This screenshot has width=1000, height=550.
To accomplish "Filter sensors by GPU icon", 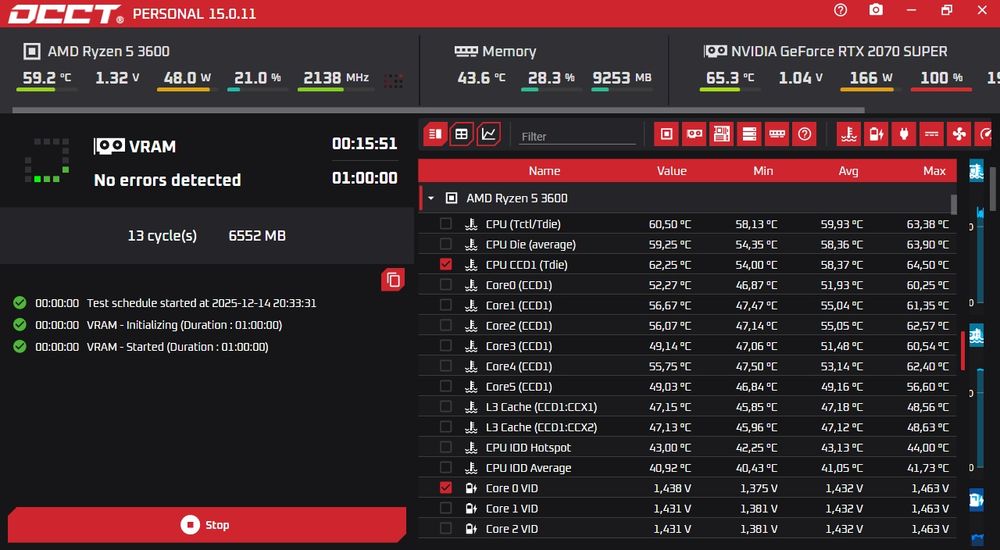I will (694, 134).
